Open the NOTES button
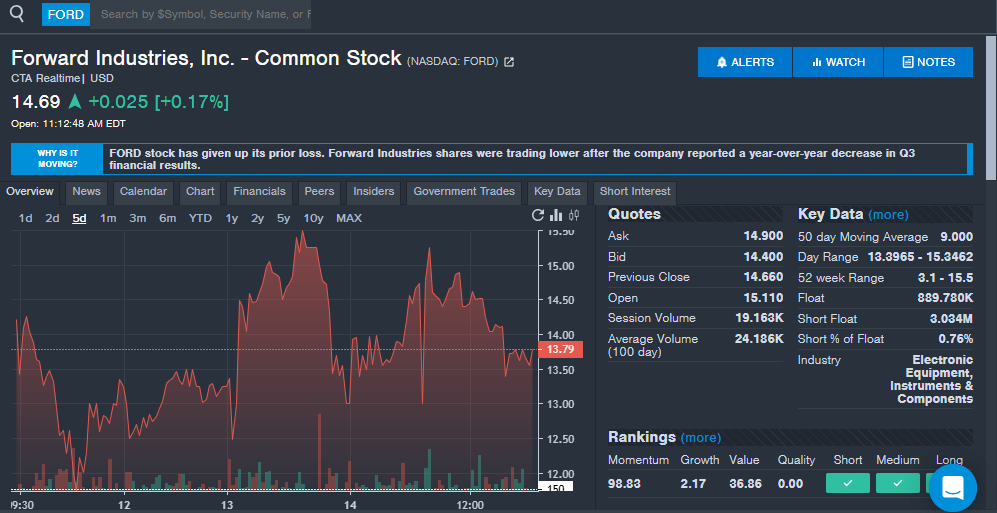Screen dimensions: 997x513 pos(928,62)
